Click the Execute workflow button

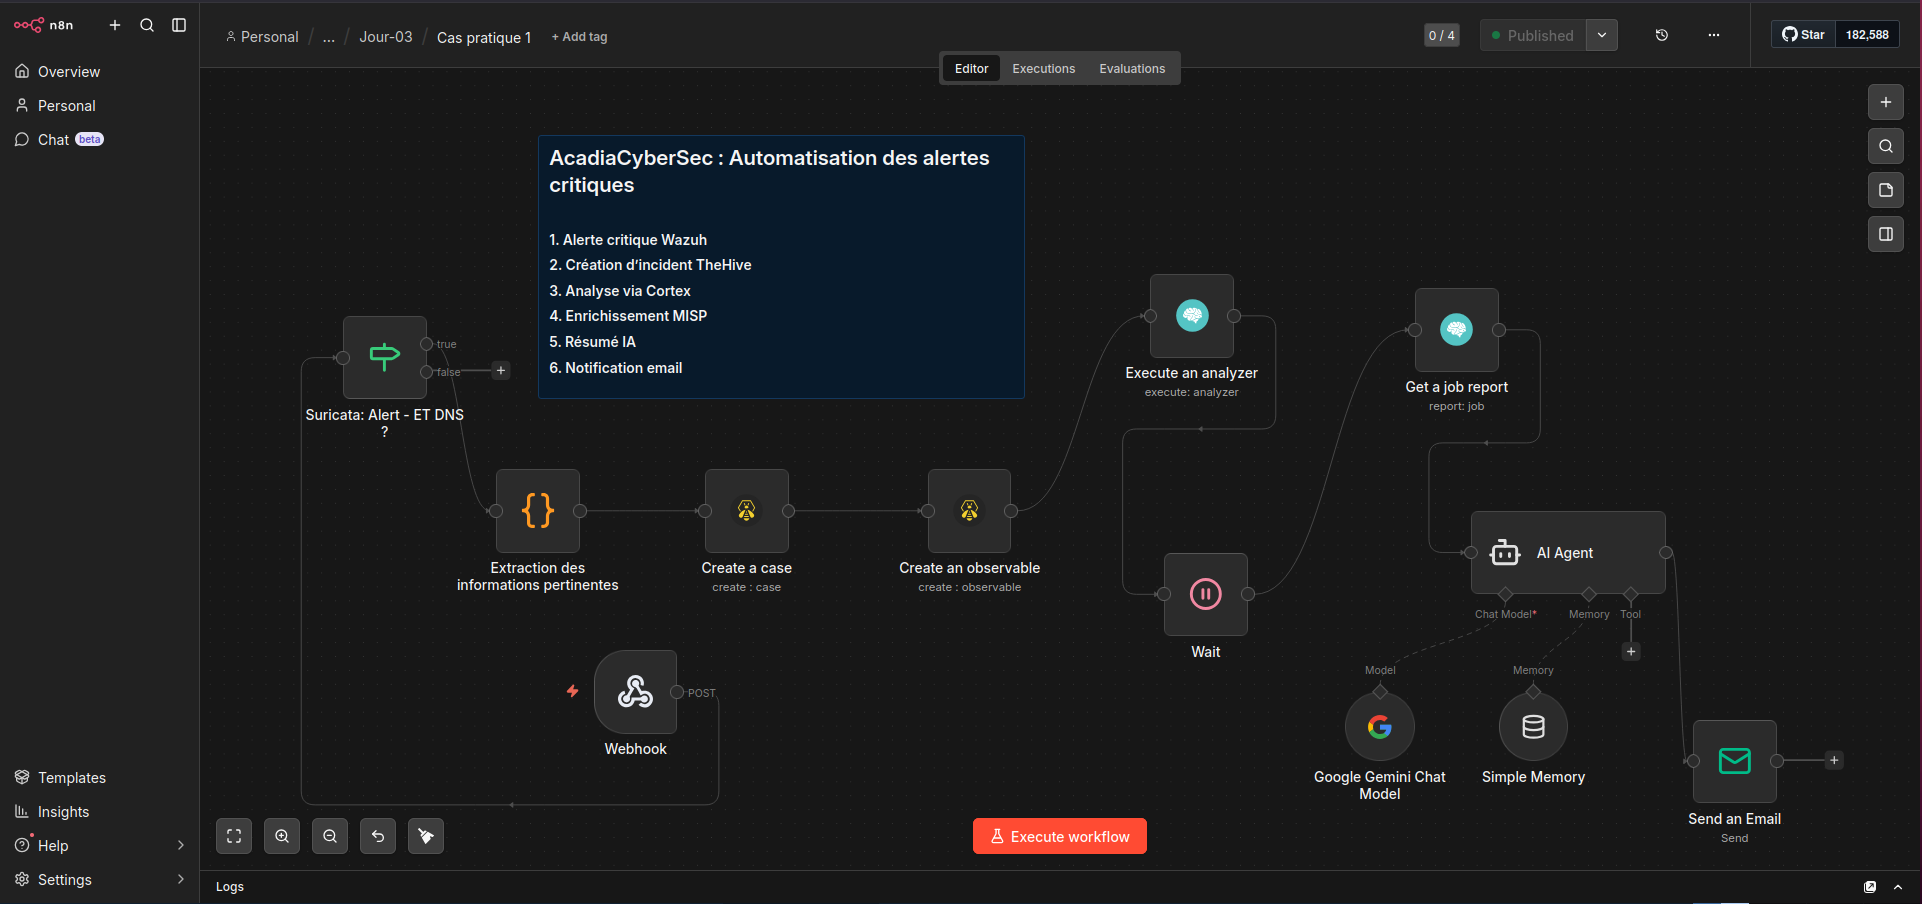pyautogui.click(x=1060, y=836)
